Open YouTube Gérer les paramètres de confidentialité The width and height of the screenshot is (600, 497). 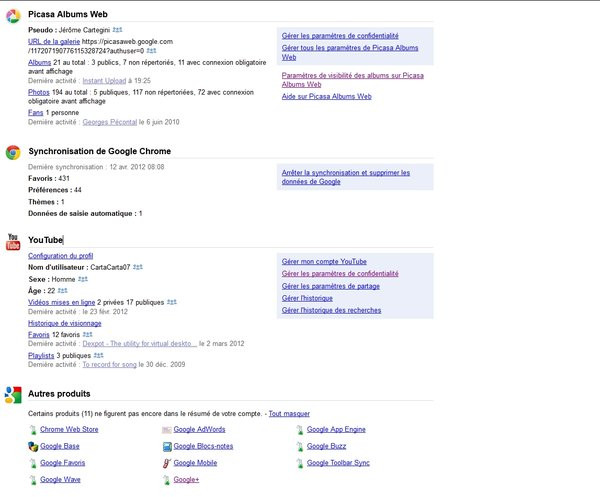(340, 274)
